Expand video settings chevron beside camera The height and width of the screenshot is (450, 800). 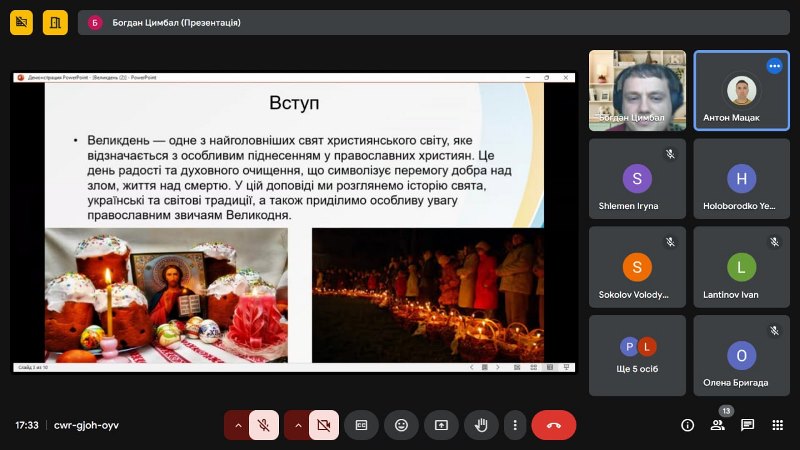point(297,425)
